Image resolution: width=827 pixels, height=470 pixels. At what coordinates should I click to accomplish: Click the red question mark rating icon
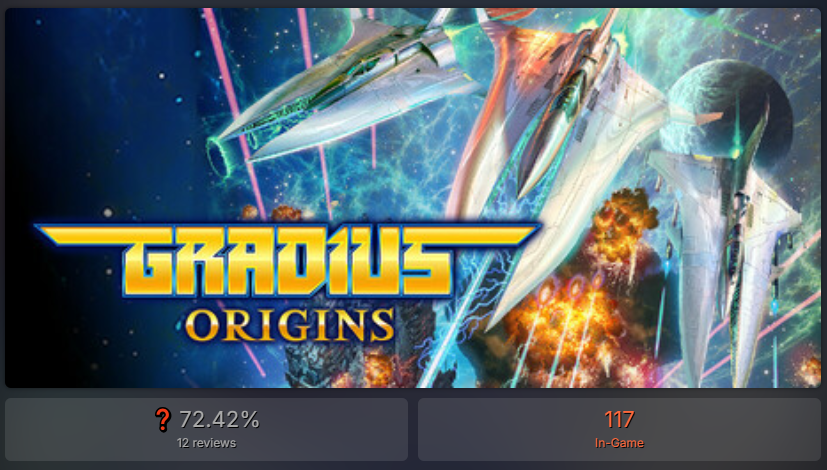(163, 420)
